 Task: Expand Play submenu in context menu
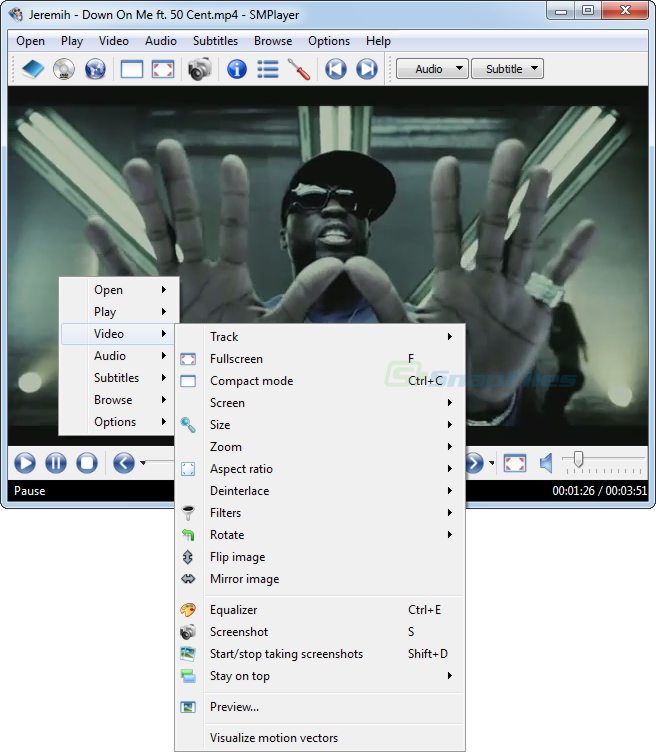click(118, 312)
